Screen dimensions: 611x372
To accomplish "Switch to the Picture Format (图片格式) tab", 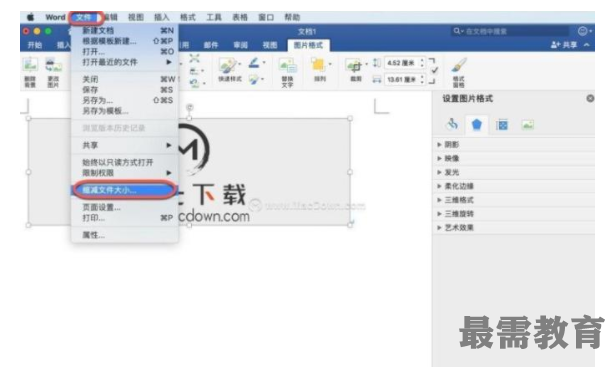I will tap(308, 45).
